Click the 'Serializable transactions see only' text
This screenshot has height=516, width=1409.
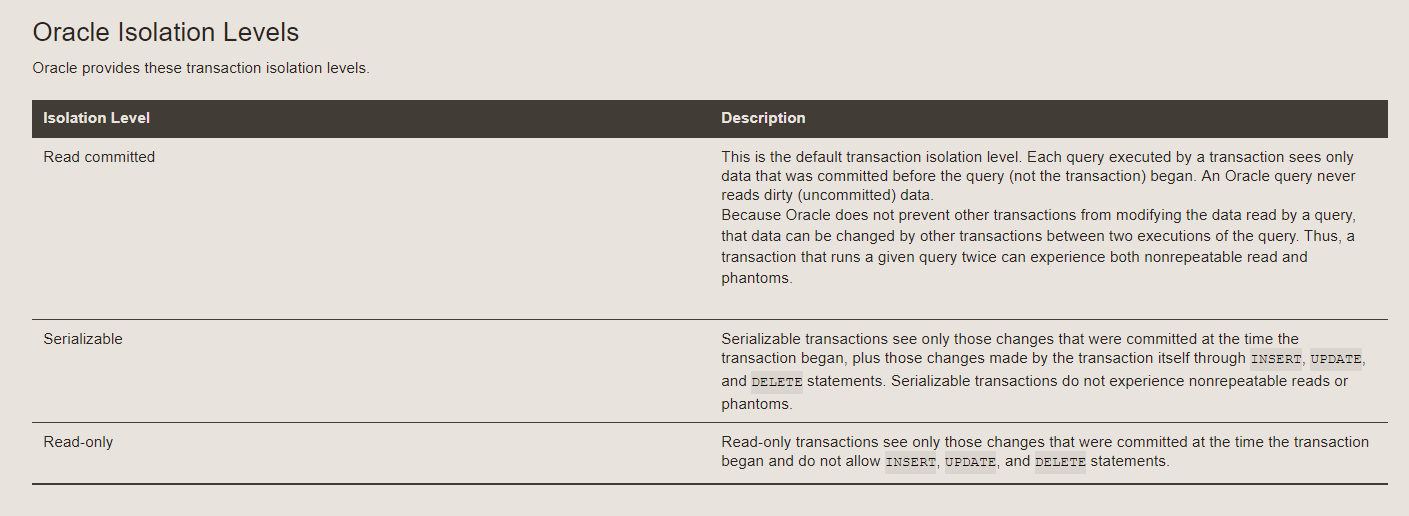[1043, 372]
